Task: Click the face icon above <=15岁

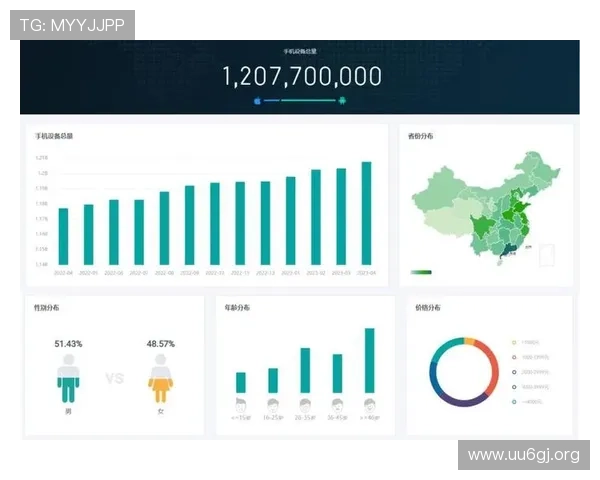Action: coord(241,404)
